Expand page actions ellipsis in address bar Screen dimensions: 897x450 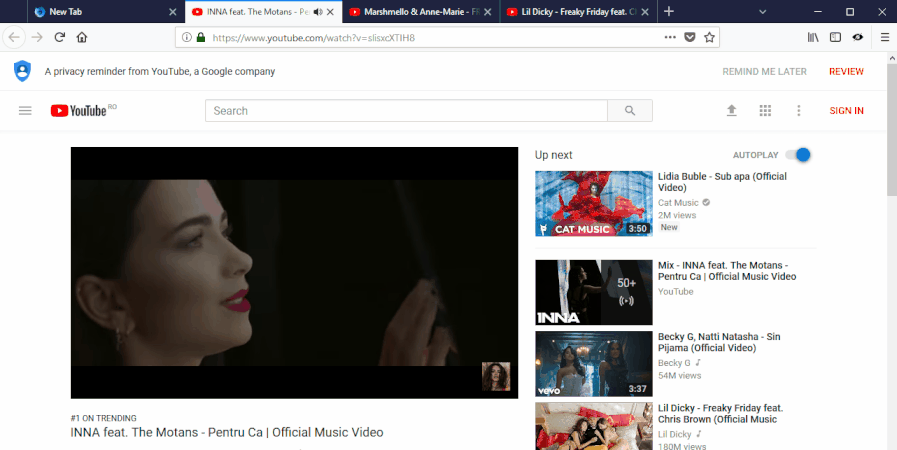(x=670, y=37)
